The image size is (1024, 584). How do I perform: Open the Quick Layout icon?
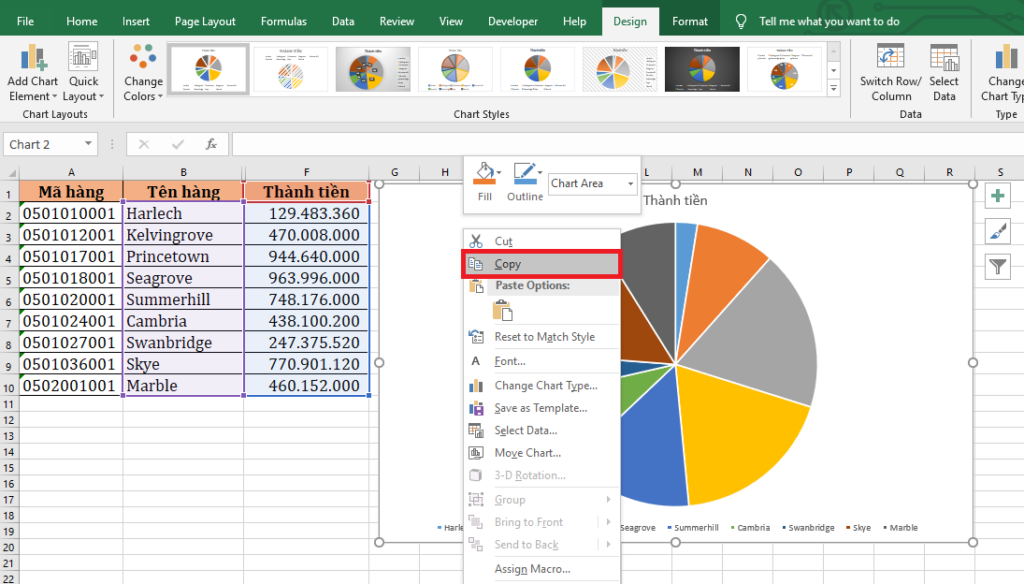click(83, 58)
